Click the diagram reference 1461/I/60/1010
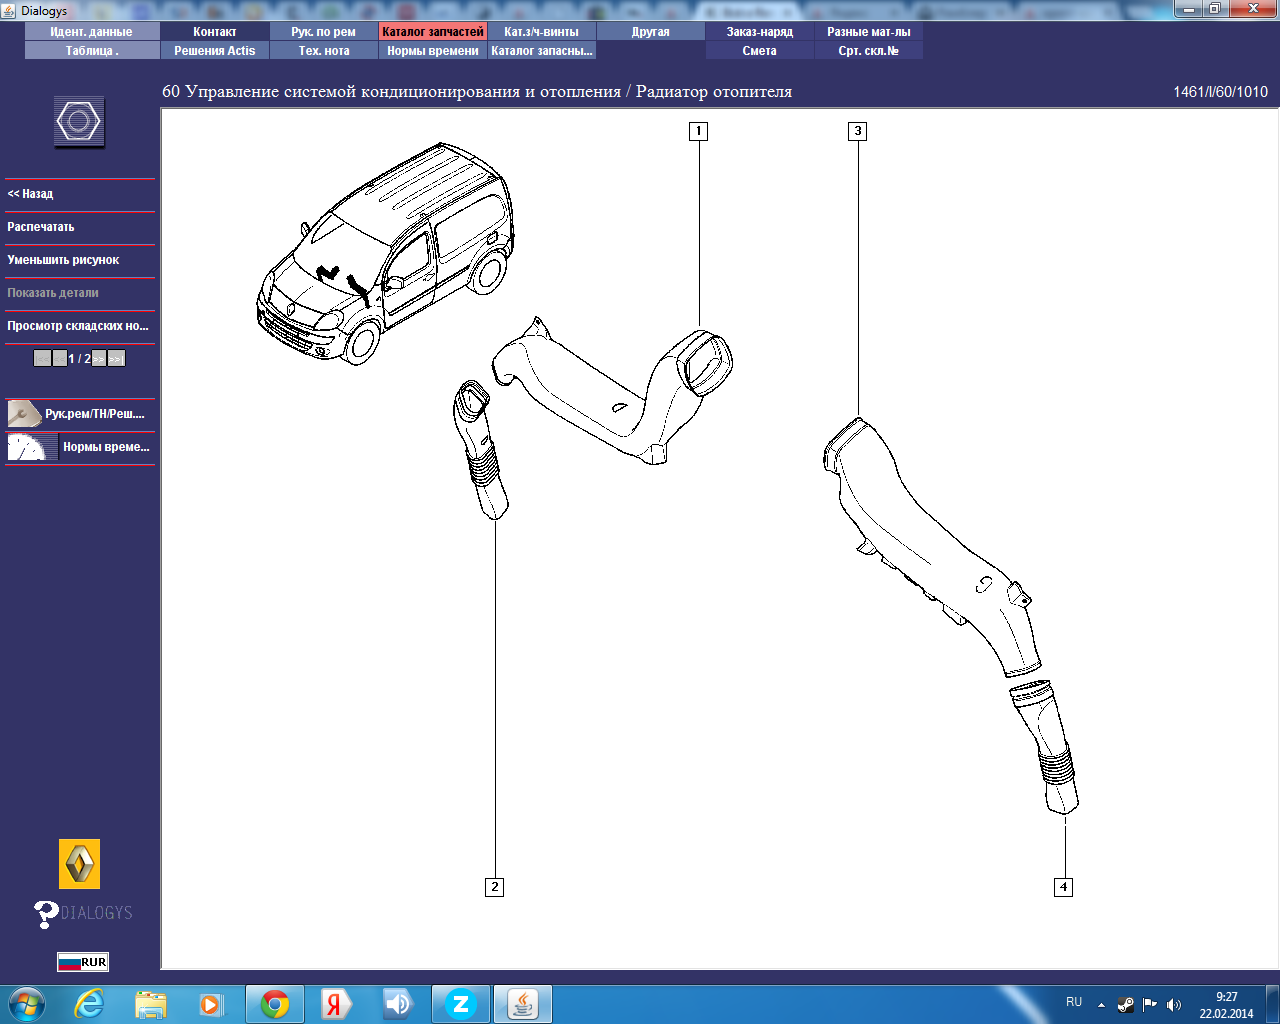Screen dimensions: 1280x1024 pyautogui.click(x=1220, y=92)
